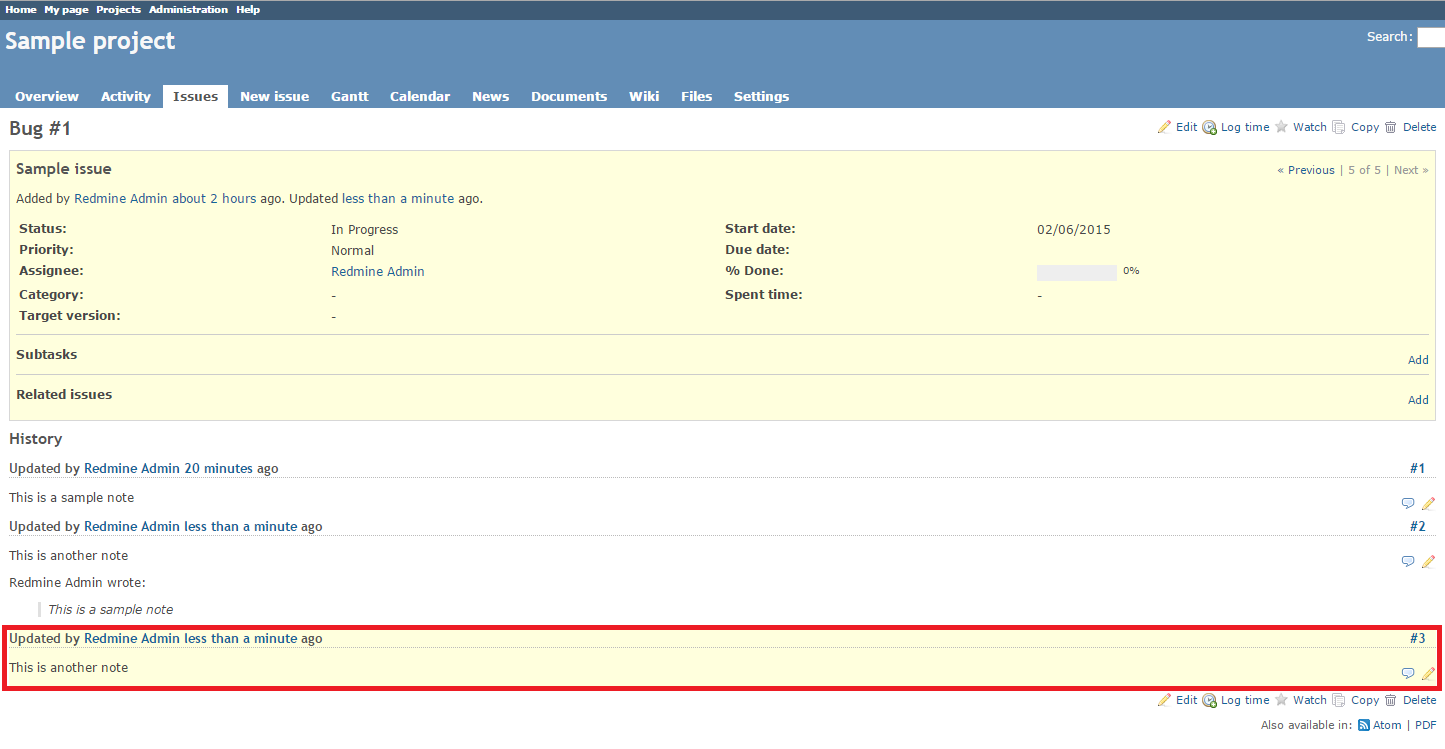Open My page from the top menu
This screenshot has width=1445, height=749.
pos(66,9)
